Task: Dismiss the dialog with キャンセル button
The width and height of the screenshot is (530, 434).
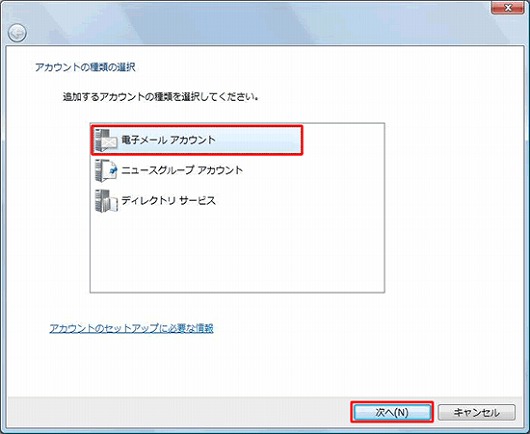Action: (x=477, y=412)
